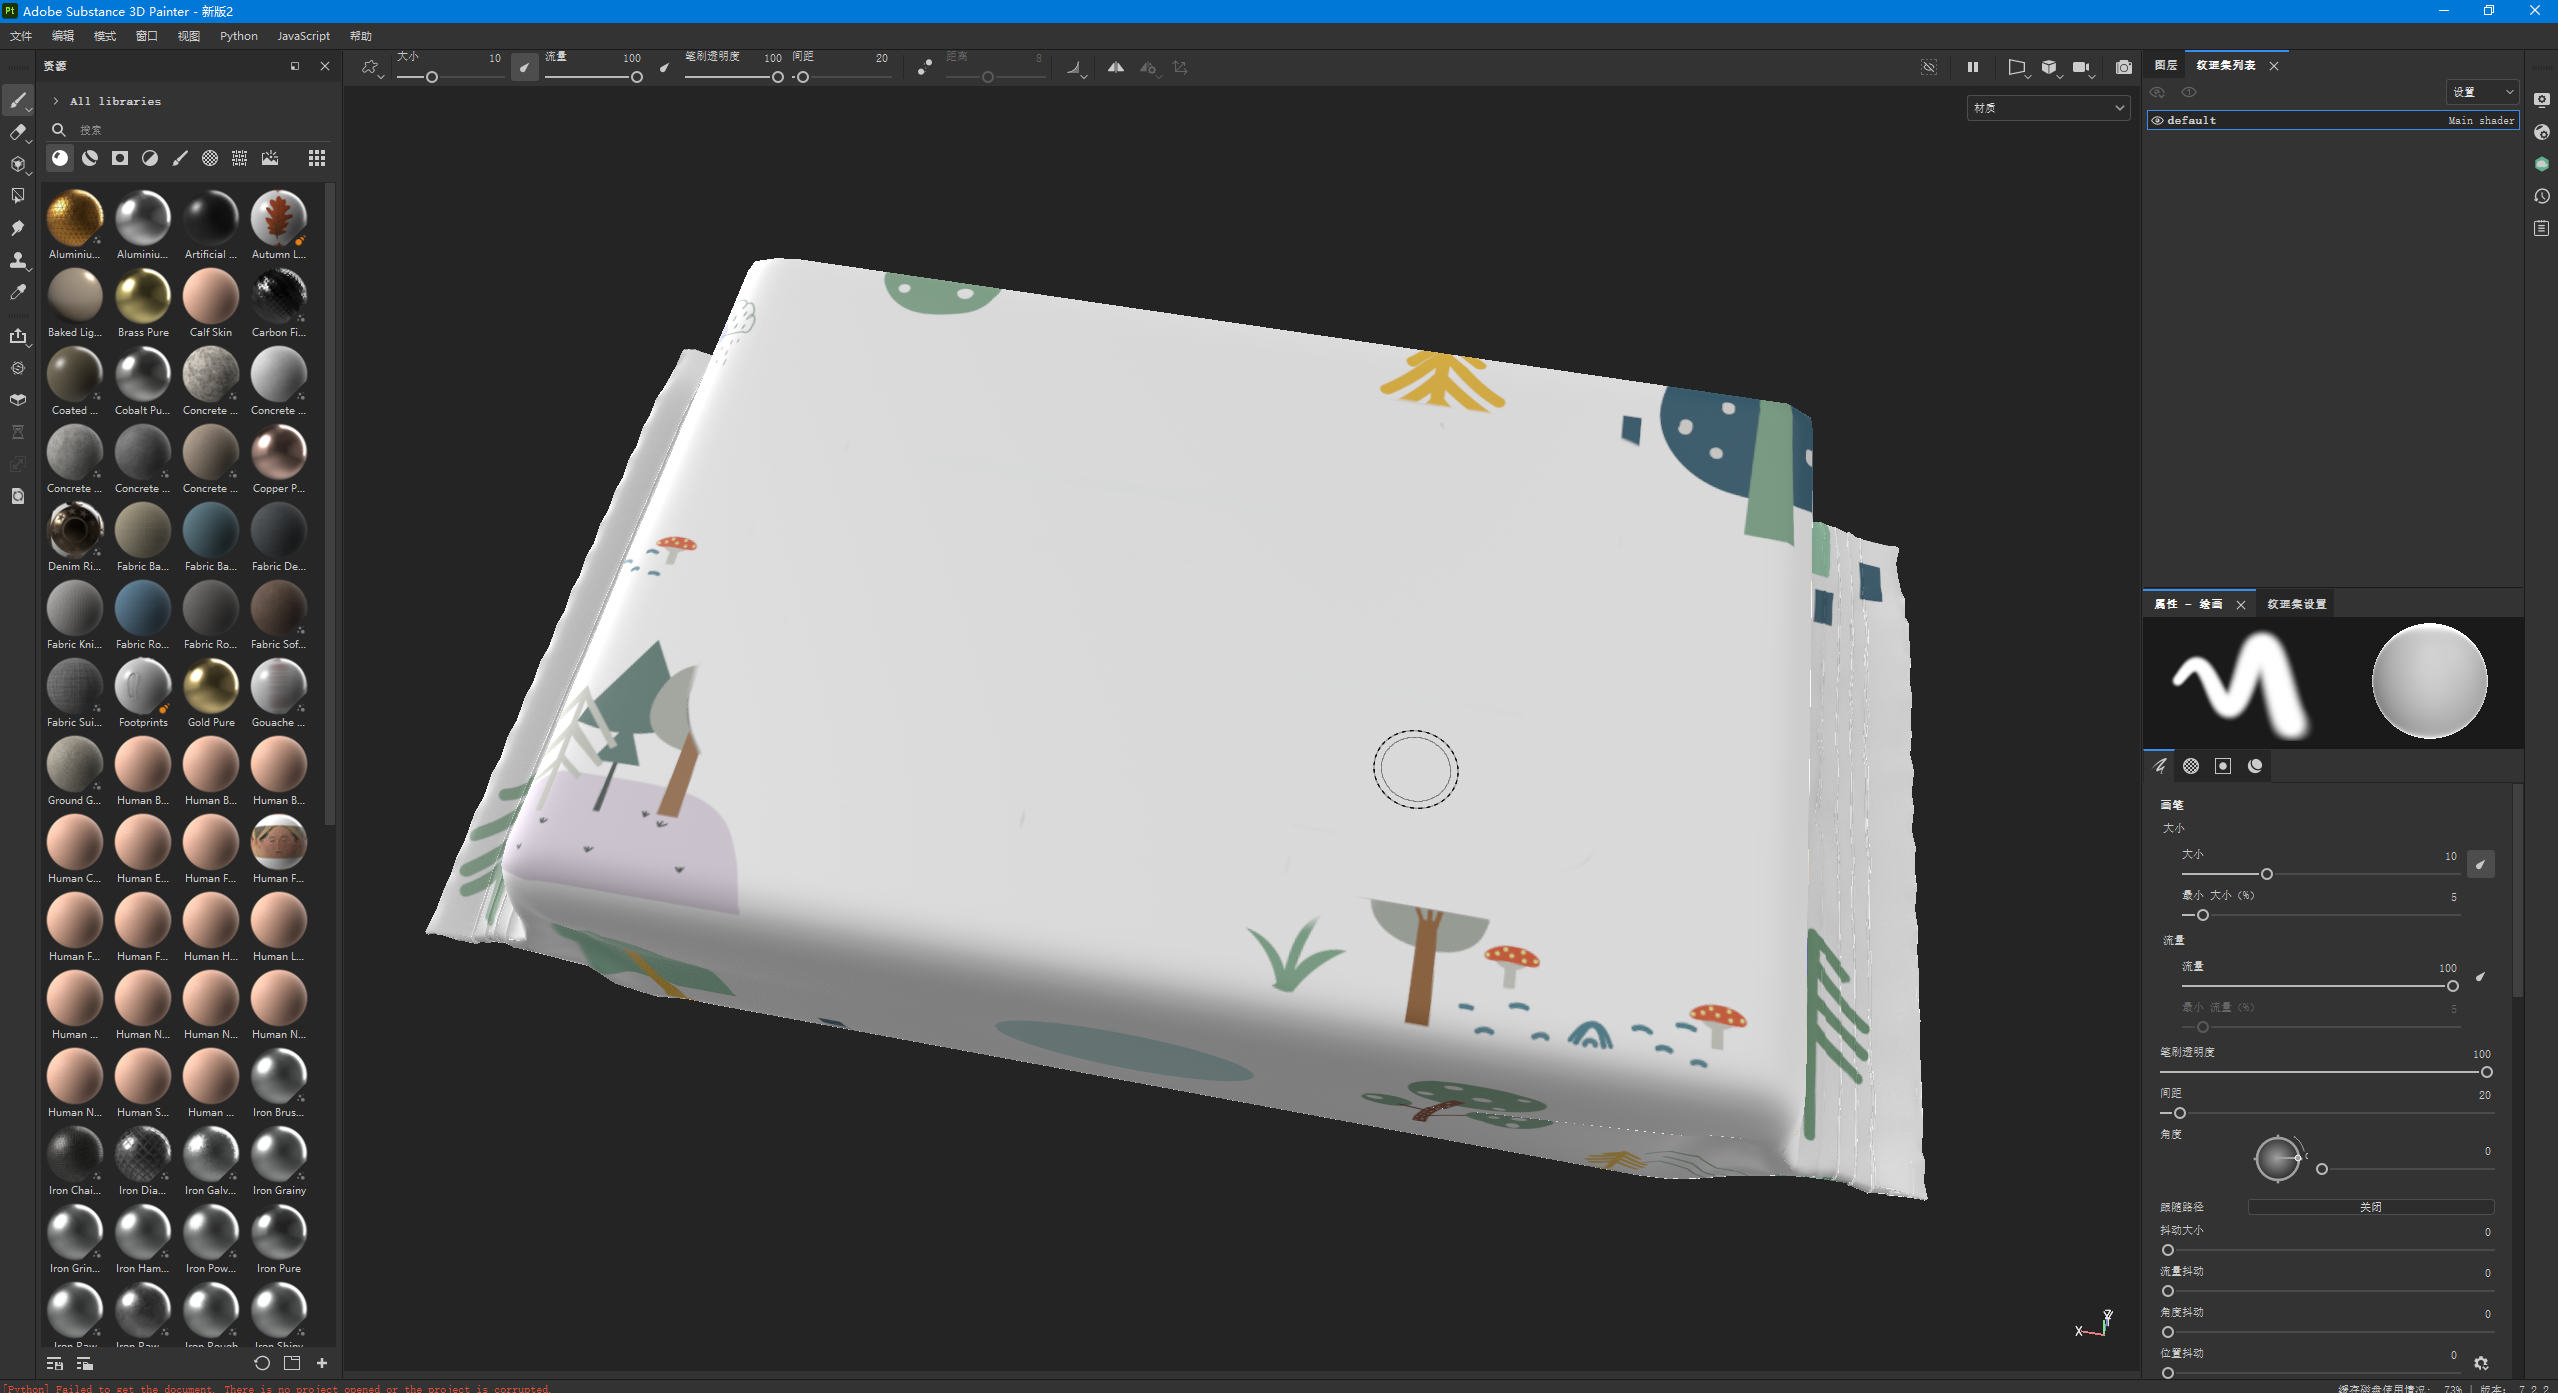Disable 跟随路径 via the 关闭 button
2558x1393 pixels.
click(x=2370, y=1207)
